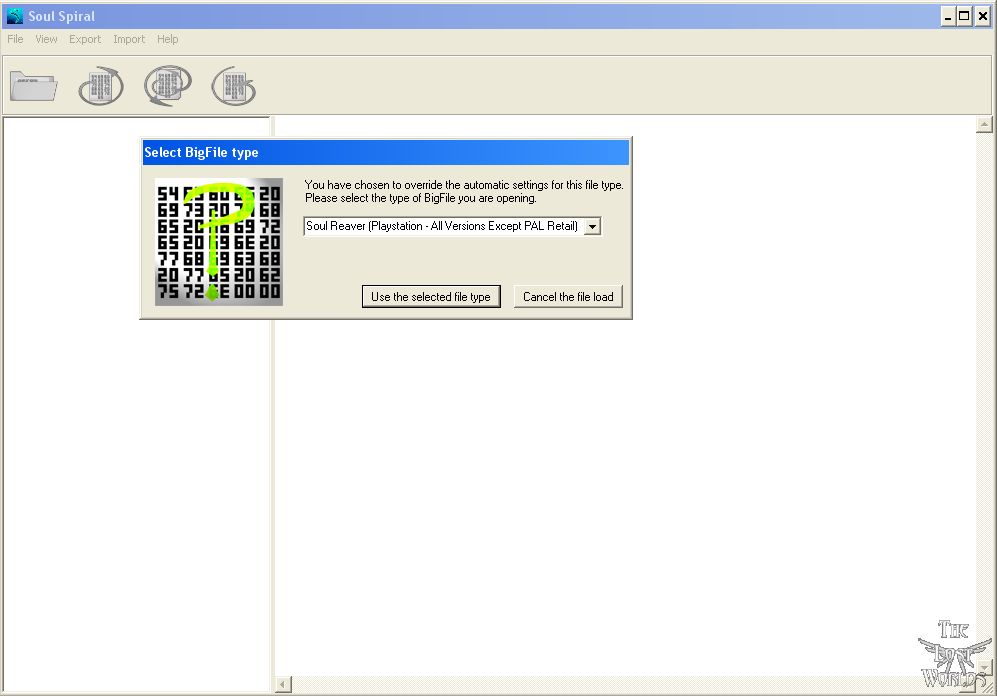The width and height of the screenshot is (997, 696).
Task: Click the horizontal scrollbar left arrow
Action: [x=284, y=685]
